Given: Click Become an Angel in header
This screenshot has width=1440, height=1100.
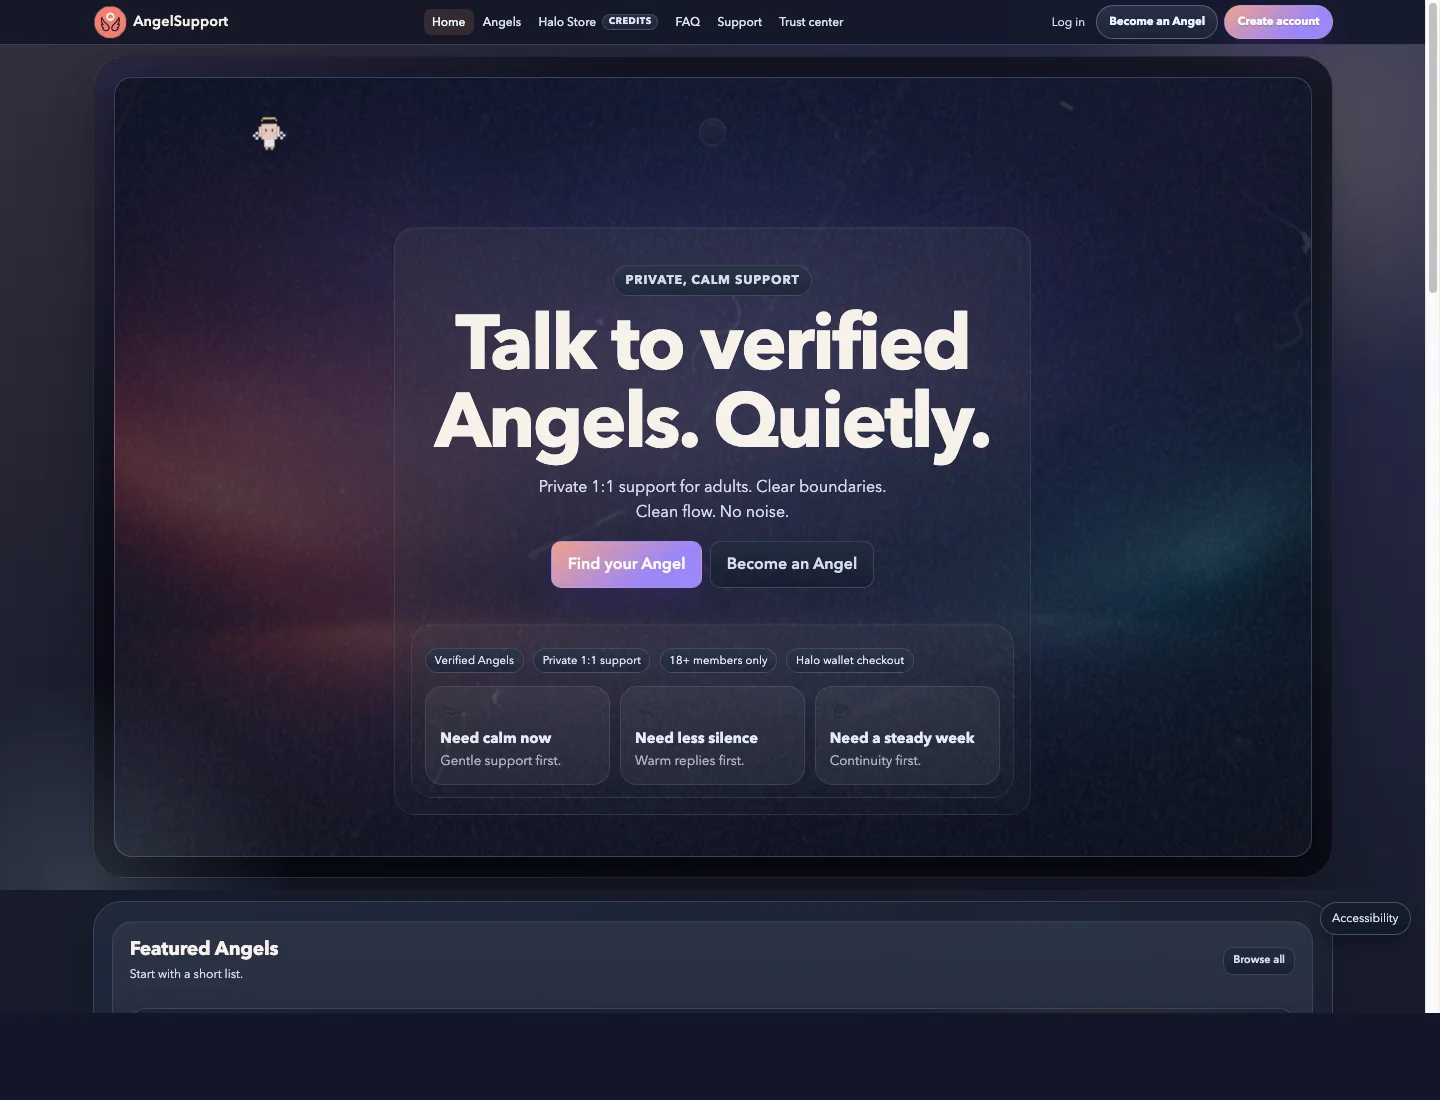Looking at the screenshot, I should (1157, 22).
